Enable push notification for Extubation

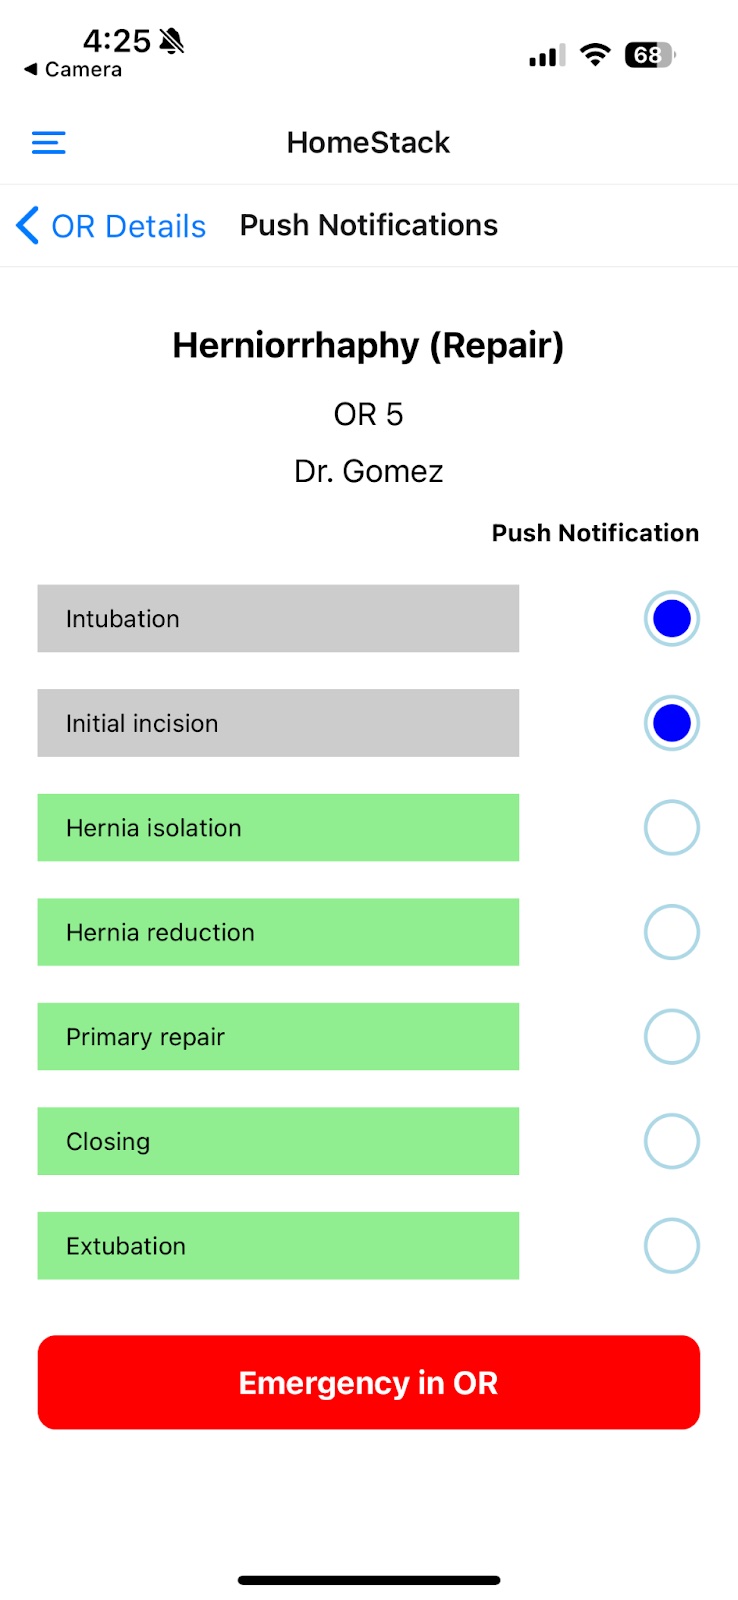point(671,1246)
